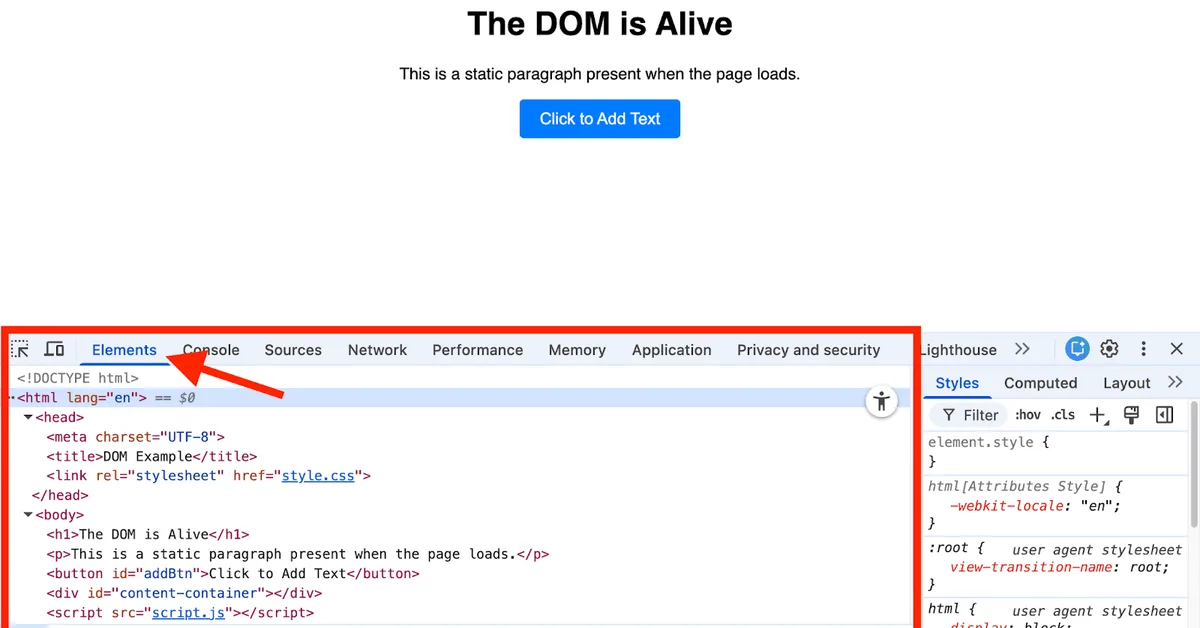The width and height of the screenshot is (1200, 628).
Task: Open the AI assistance panel icon
Action: [x=1077, y=349]
